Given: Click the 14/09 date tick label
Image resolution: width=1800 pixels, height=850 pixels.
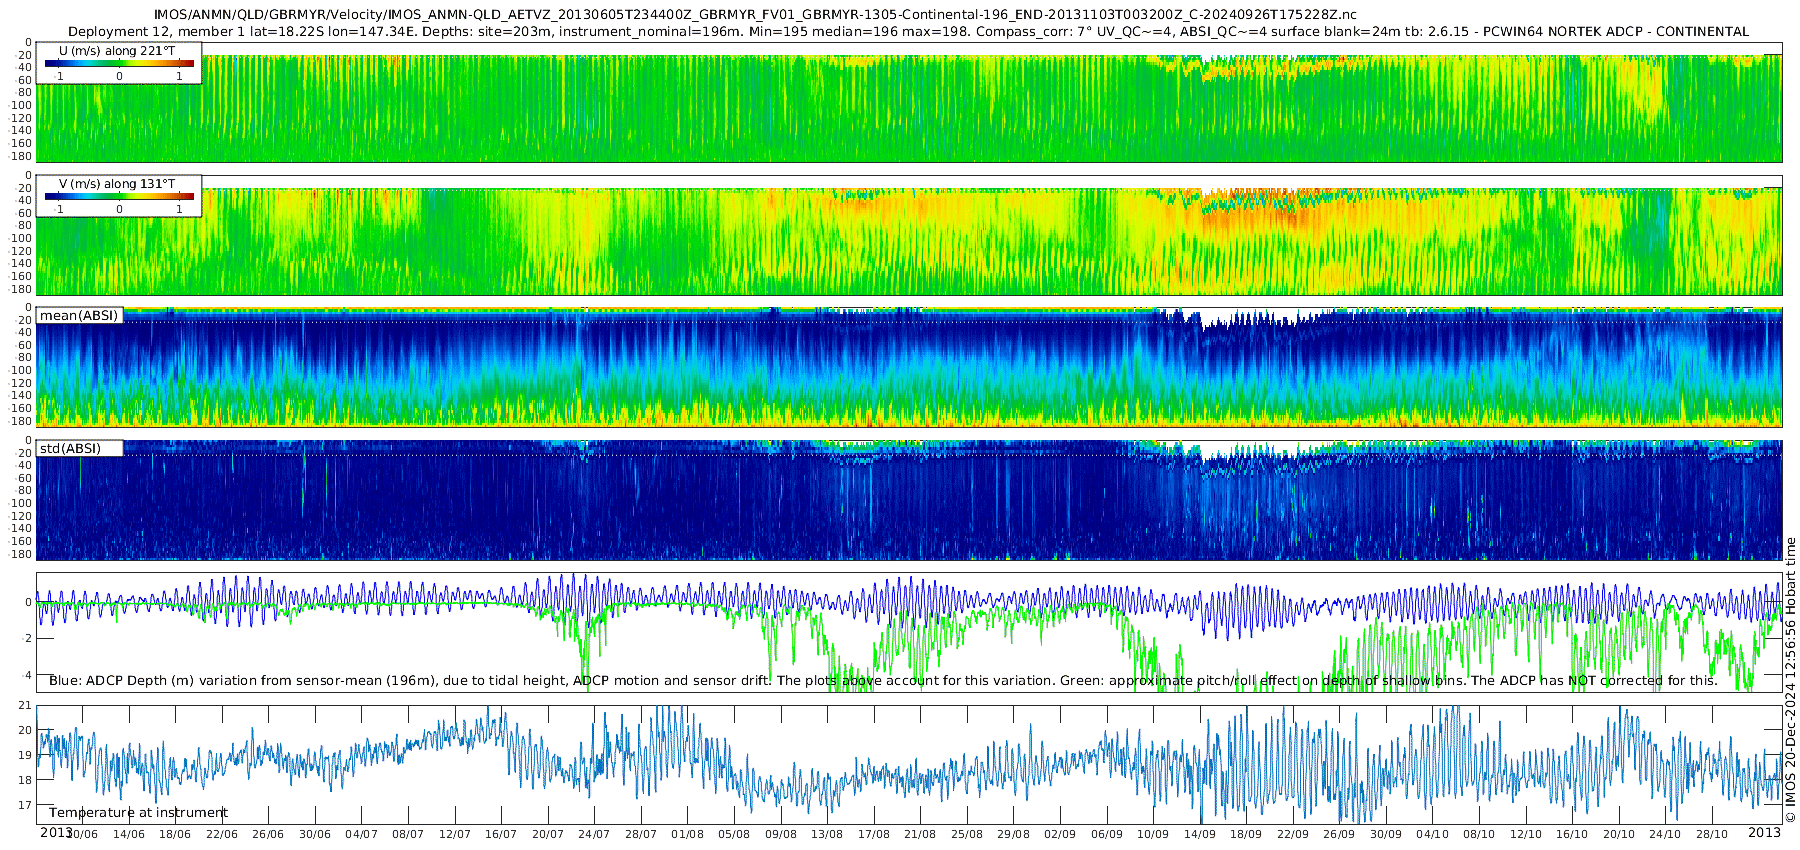Looking at the screenshot, I should coord(1200,834).
